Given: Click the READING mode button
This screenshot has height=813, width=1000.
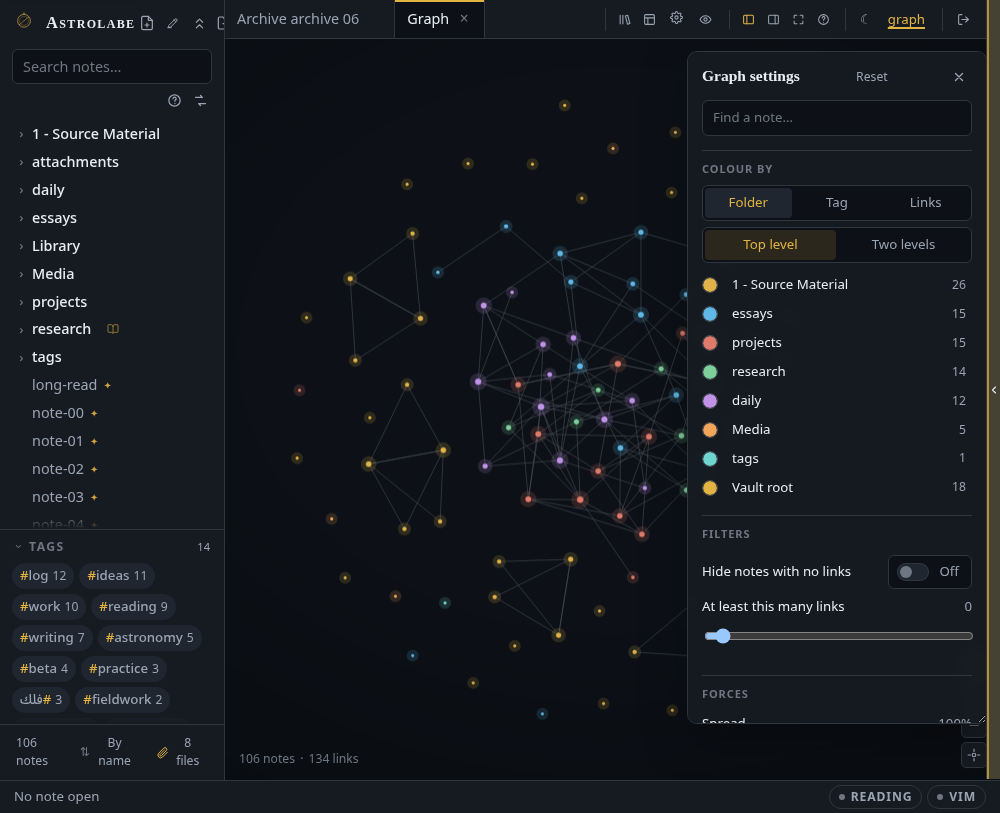Looking at the screenshot, I should click(x=874, y=796).
